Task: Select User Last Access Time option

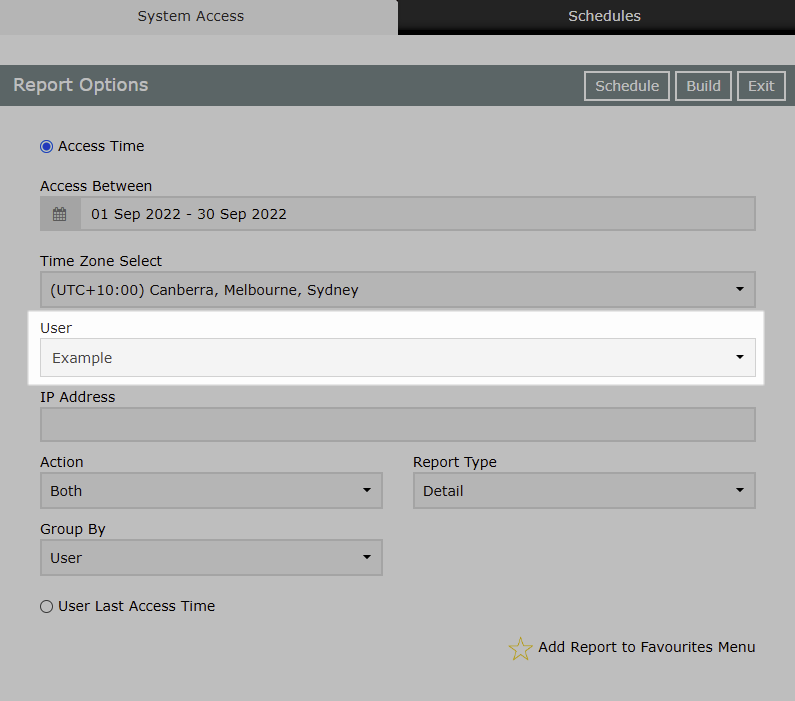Action: pos(47,606)
